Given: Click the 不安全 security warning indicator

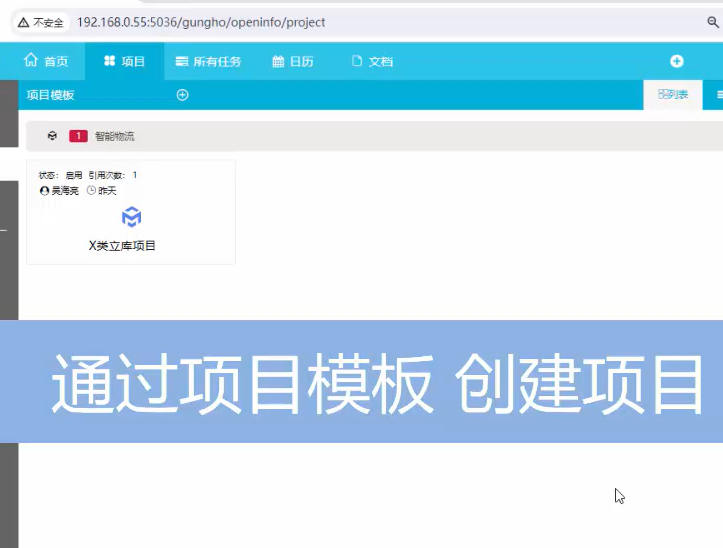Looking at the screenshot, I should point(41,23).
